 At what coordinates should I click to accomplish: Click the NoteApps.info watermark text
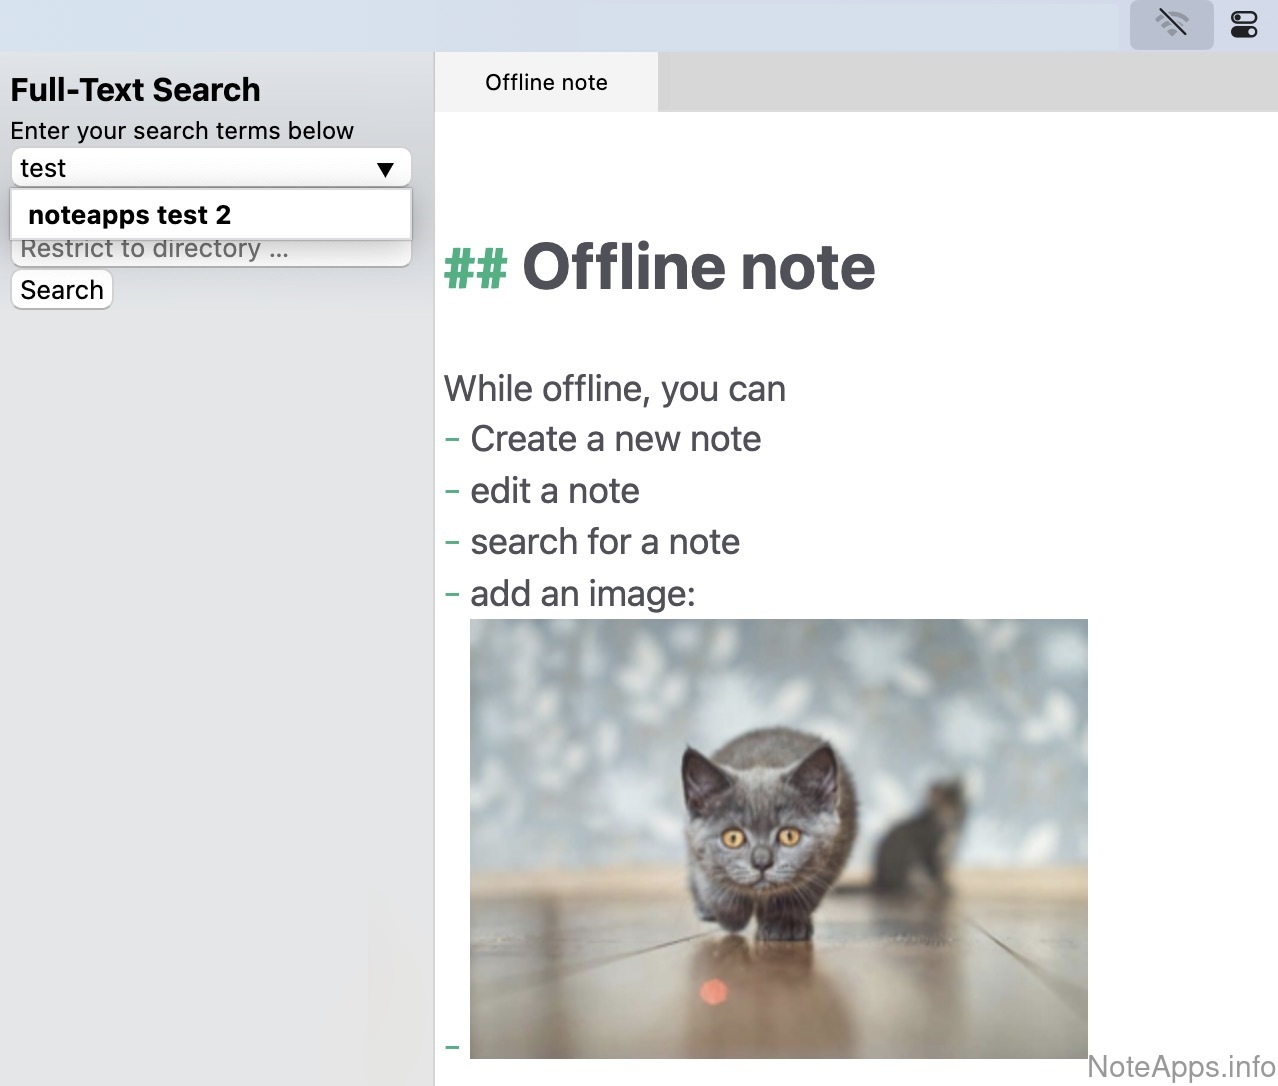click(x=1180, y=1067)
